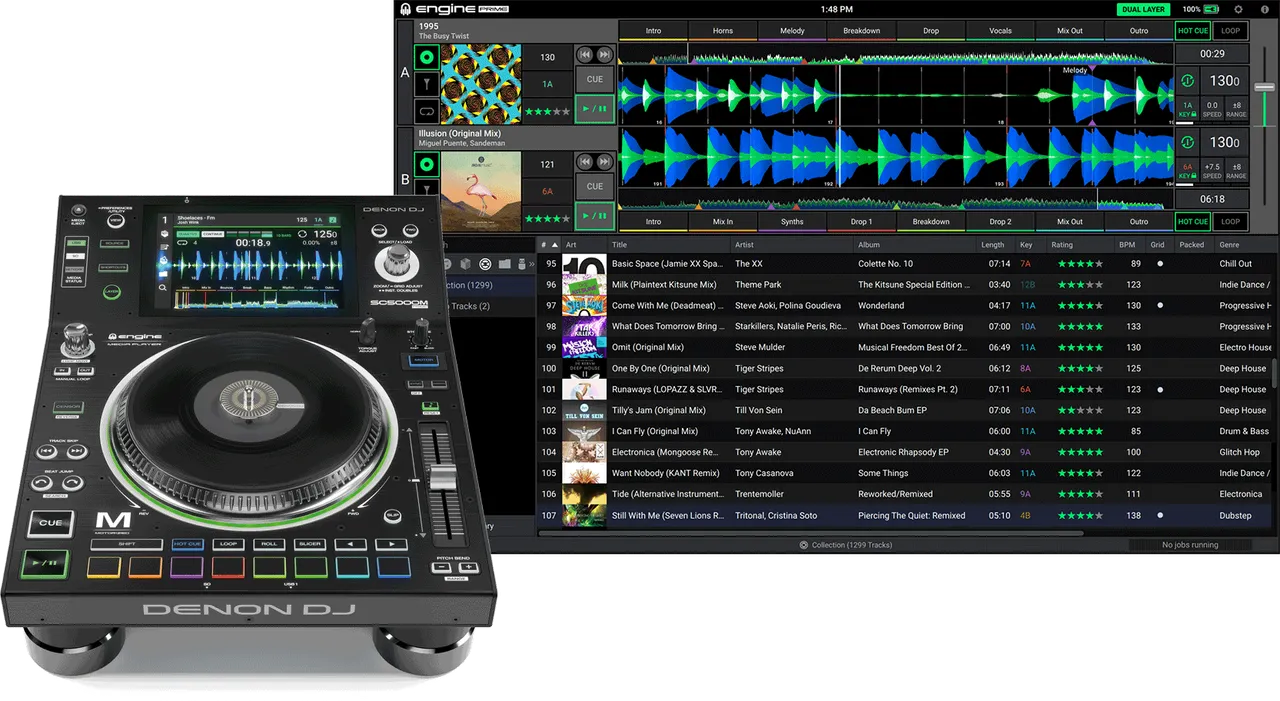Screen dimensions: 1280x701
Task: Click the library horizontal scrollbar
Action: (810, 533)
